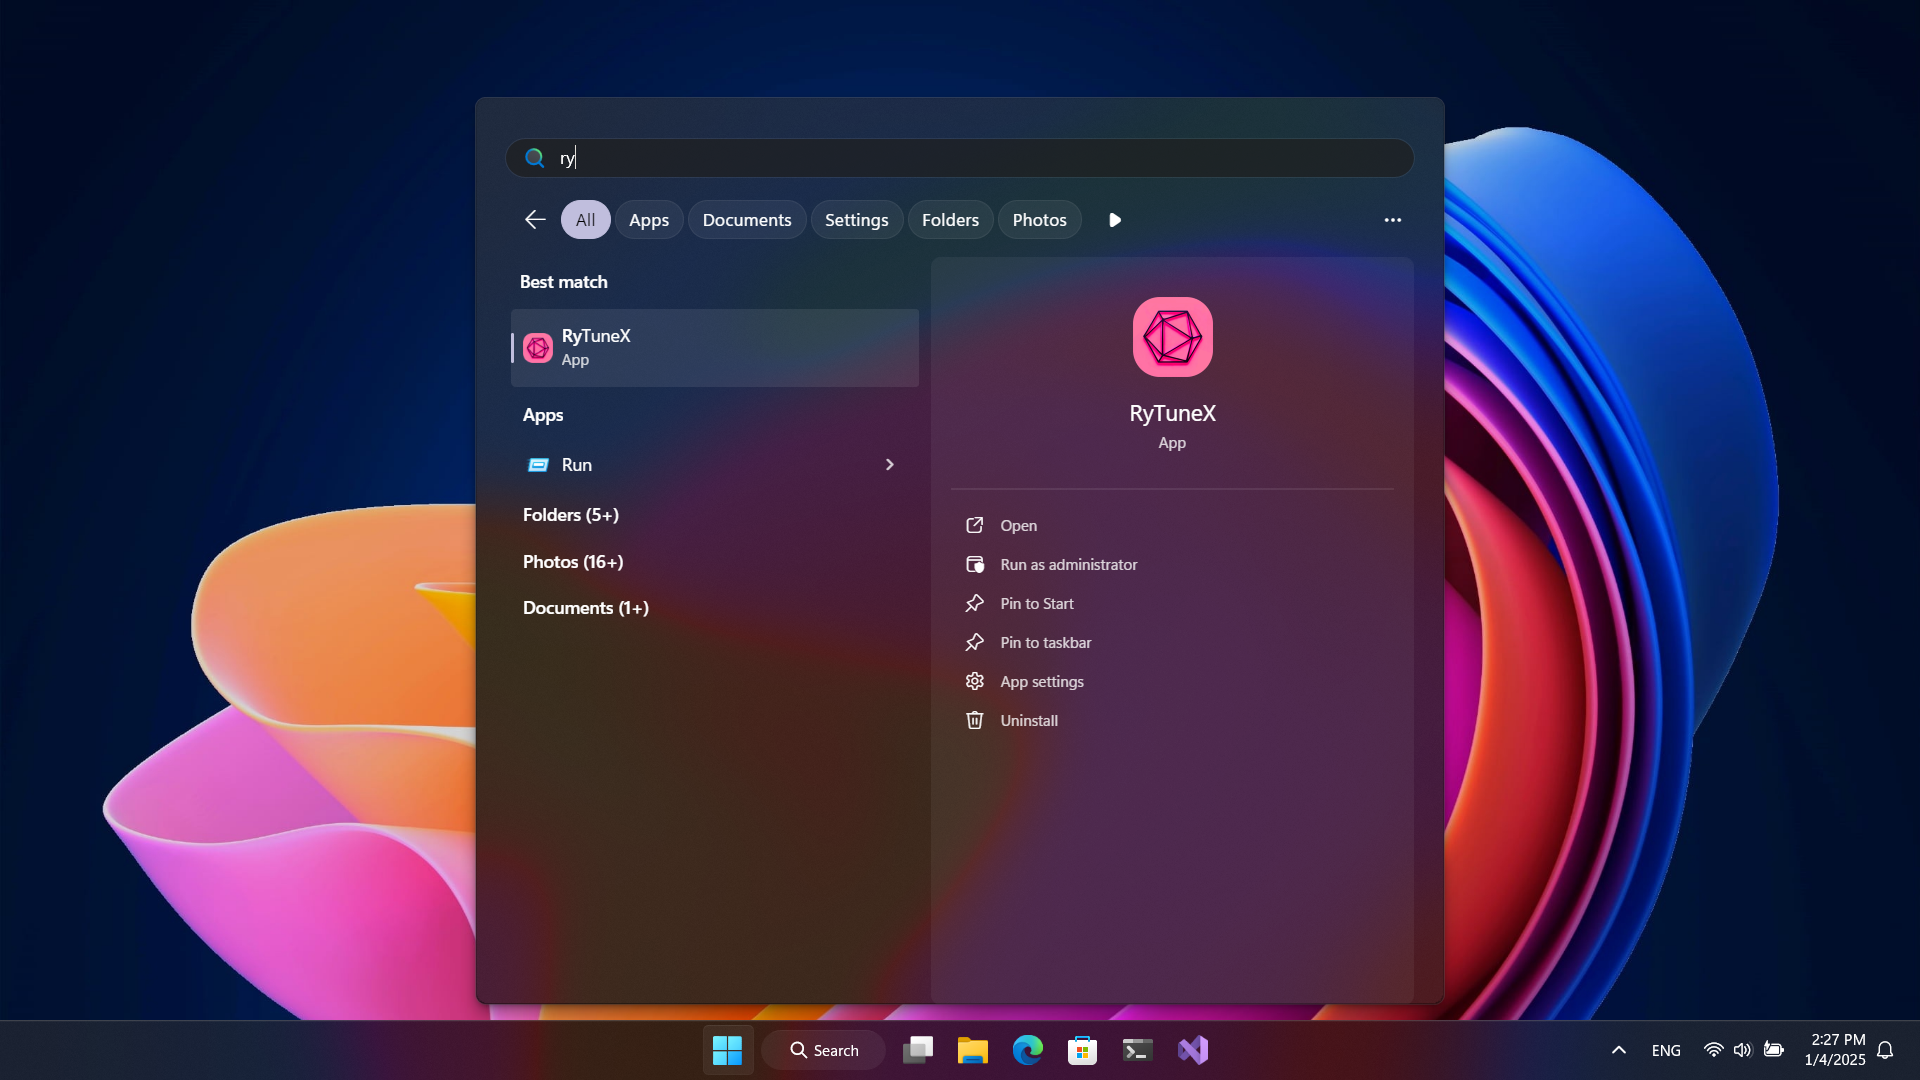Viewport: 1920px width, 1080px height.
Task: Click the large RyTuneX app logo
Action: (1173, 337)
